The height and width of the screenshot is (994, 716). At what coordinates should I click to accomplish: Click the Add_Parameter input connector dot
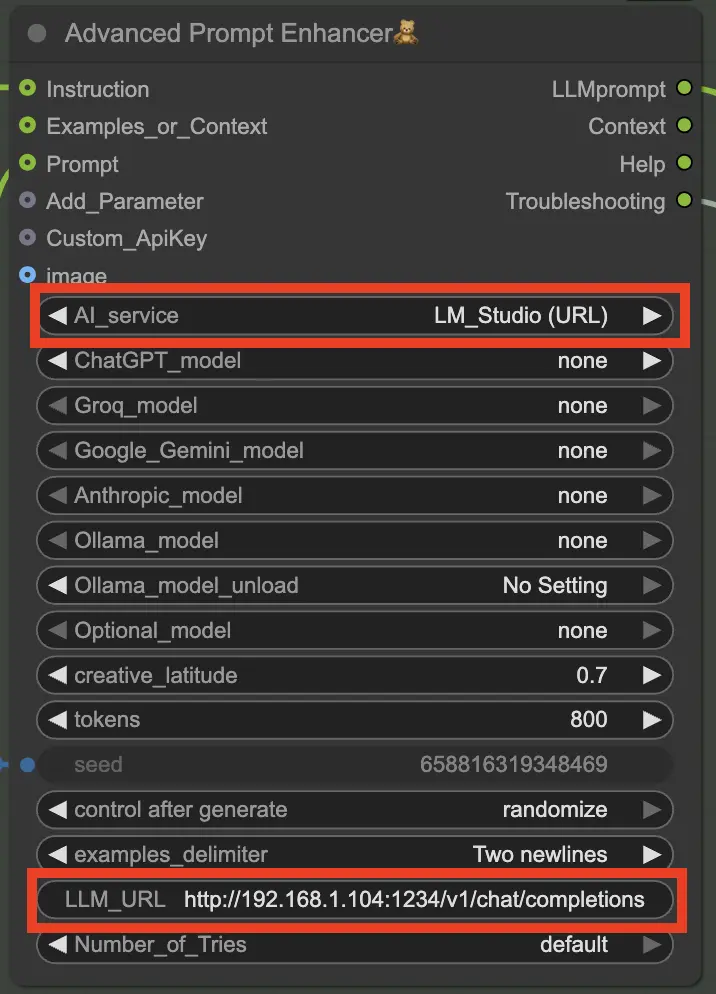click(x=27, y=201)
